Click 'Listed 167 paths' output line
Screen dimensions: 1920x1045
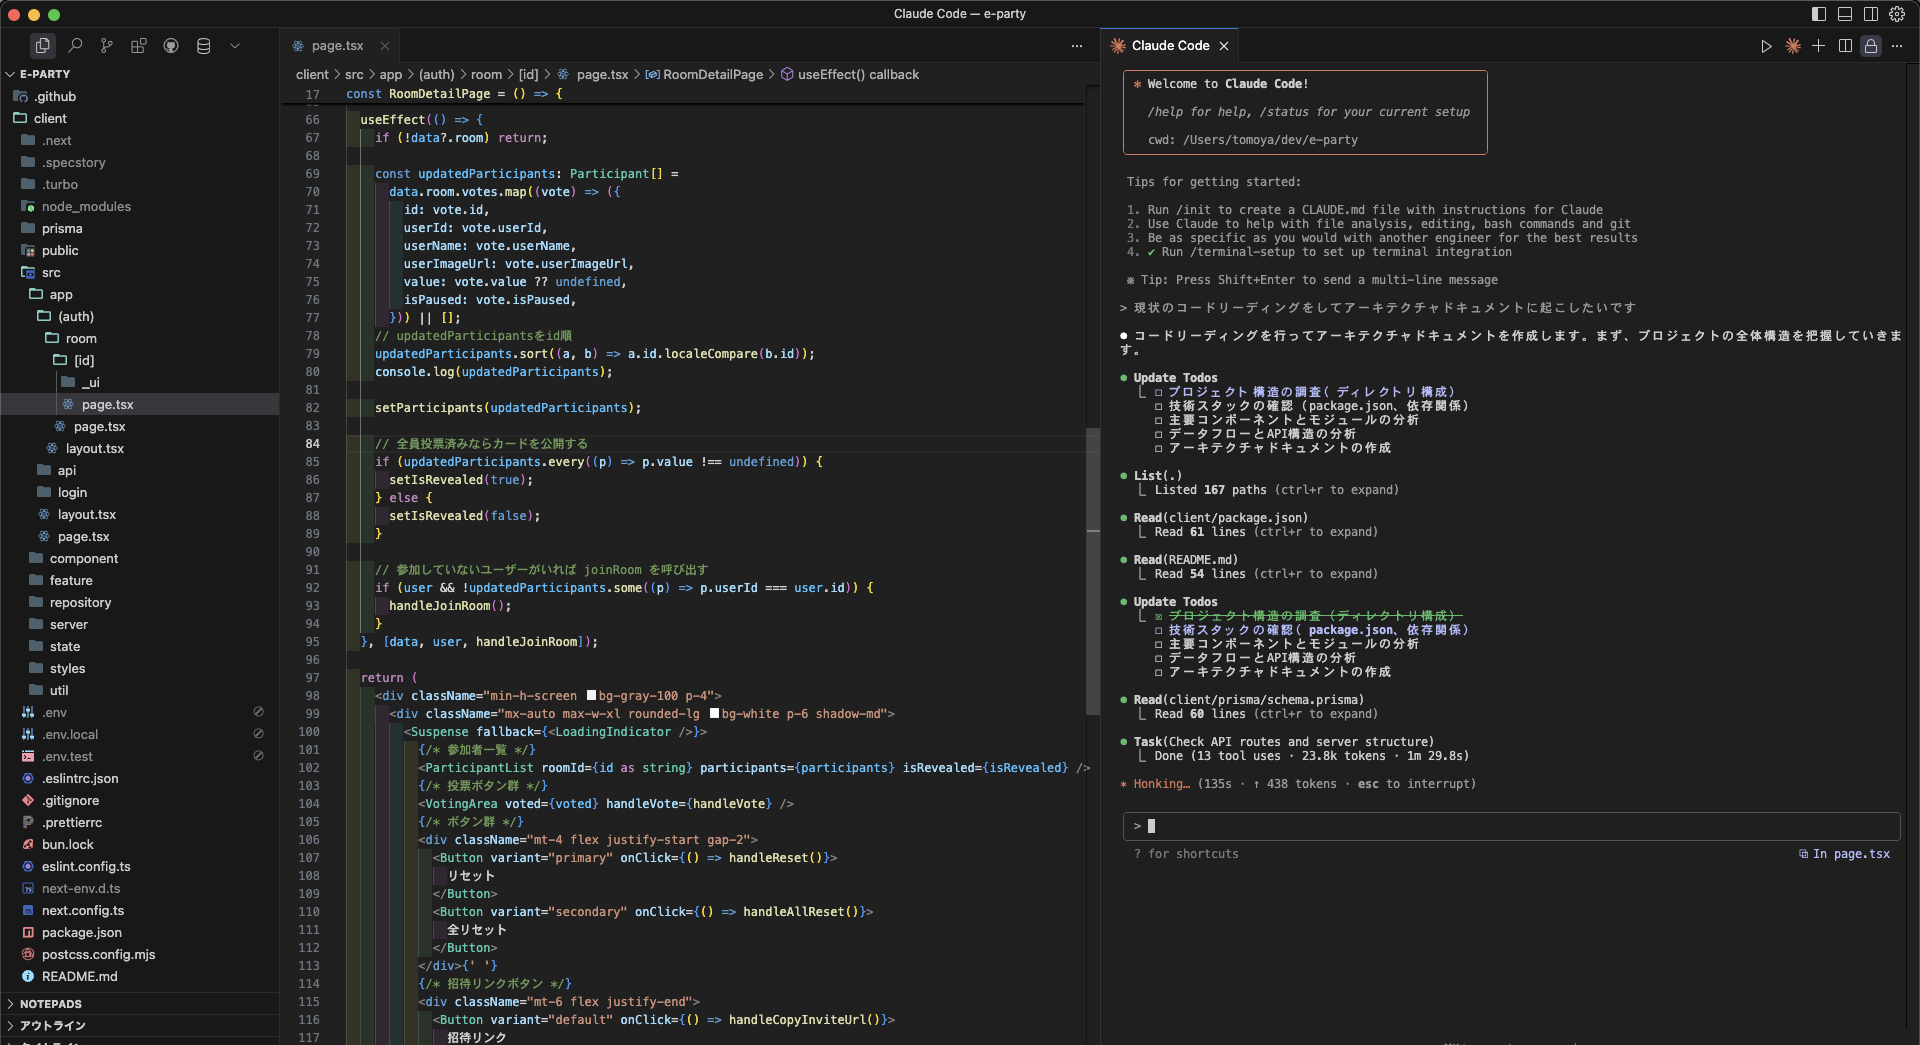(1277, 490)
